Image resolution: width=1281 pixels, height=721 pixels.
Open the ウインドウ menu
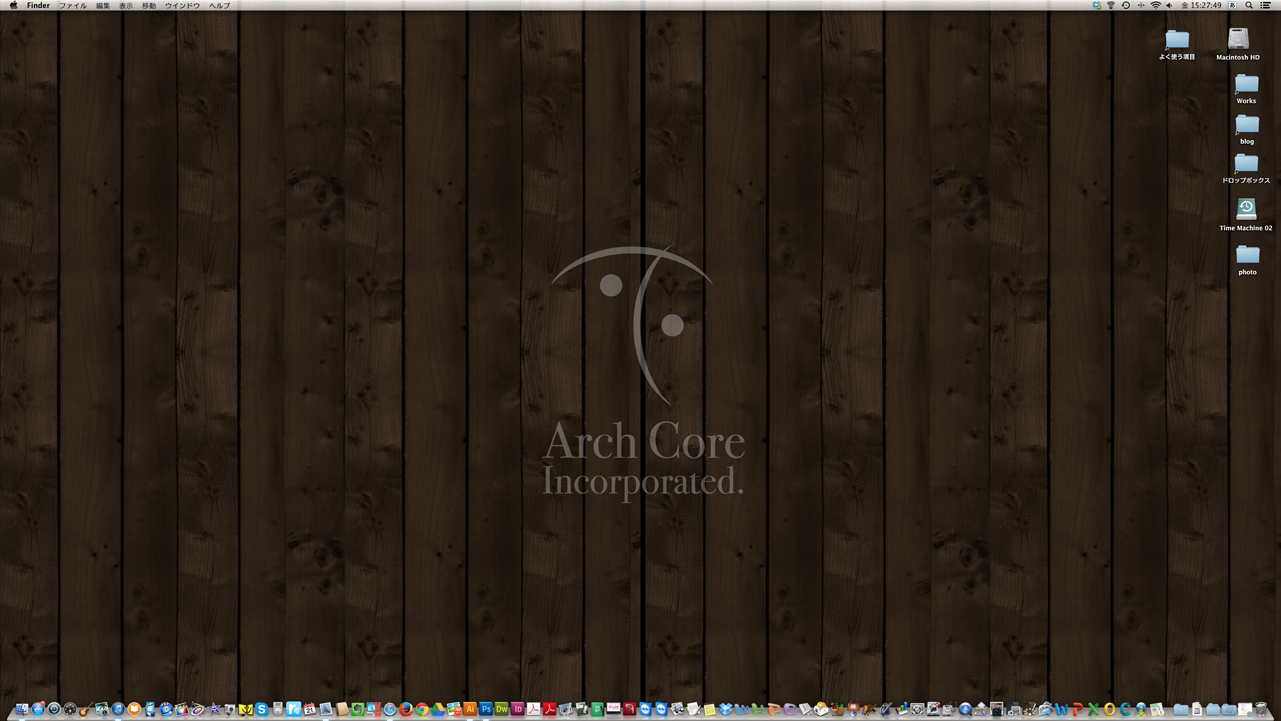tap(182, 5)
